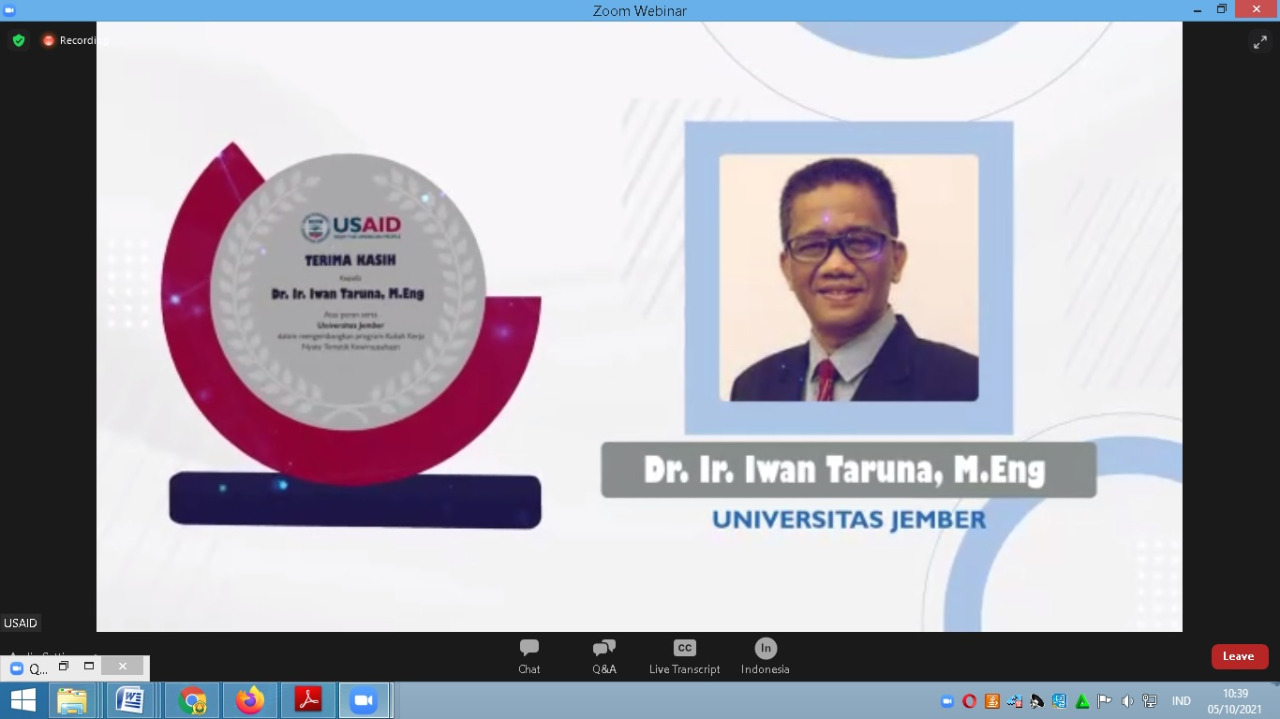
Task: Open the network status icon in the tray
Action: (1149, 701)
